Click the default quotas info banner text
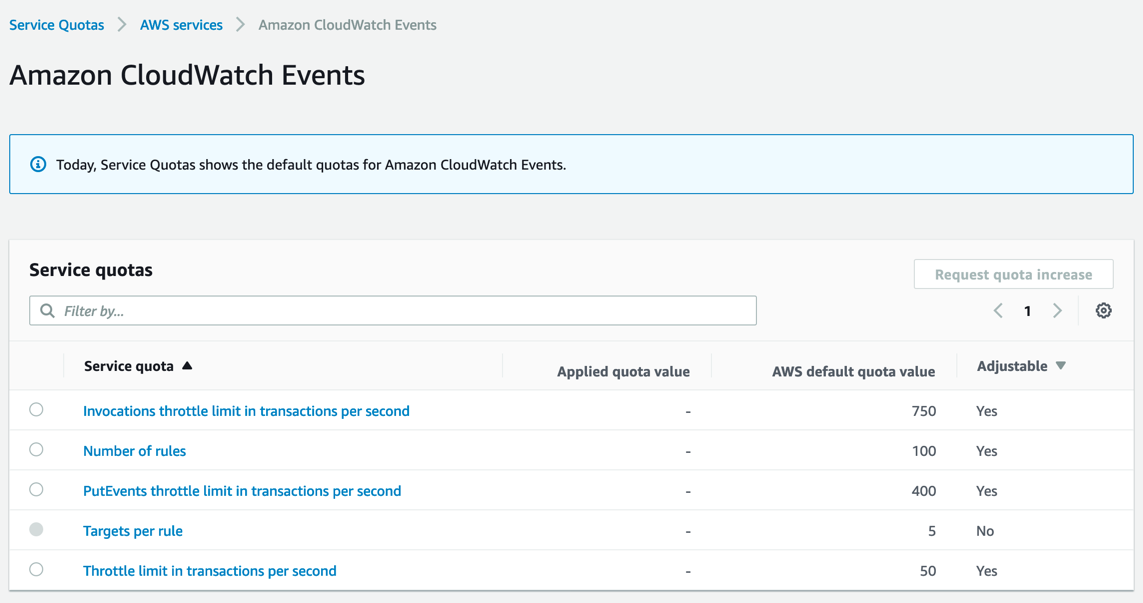 pos(311,165)
